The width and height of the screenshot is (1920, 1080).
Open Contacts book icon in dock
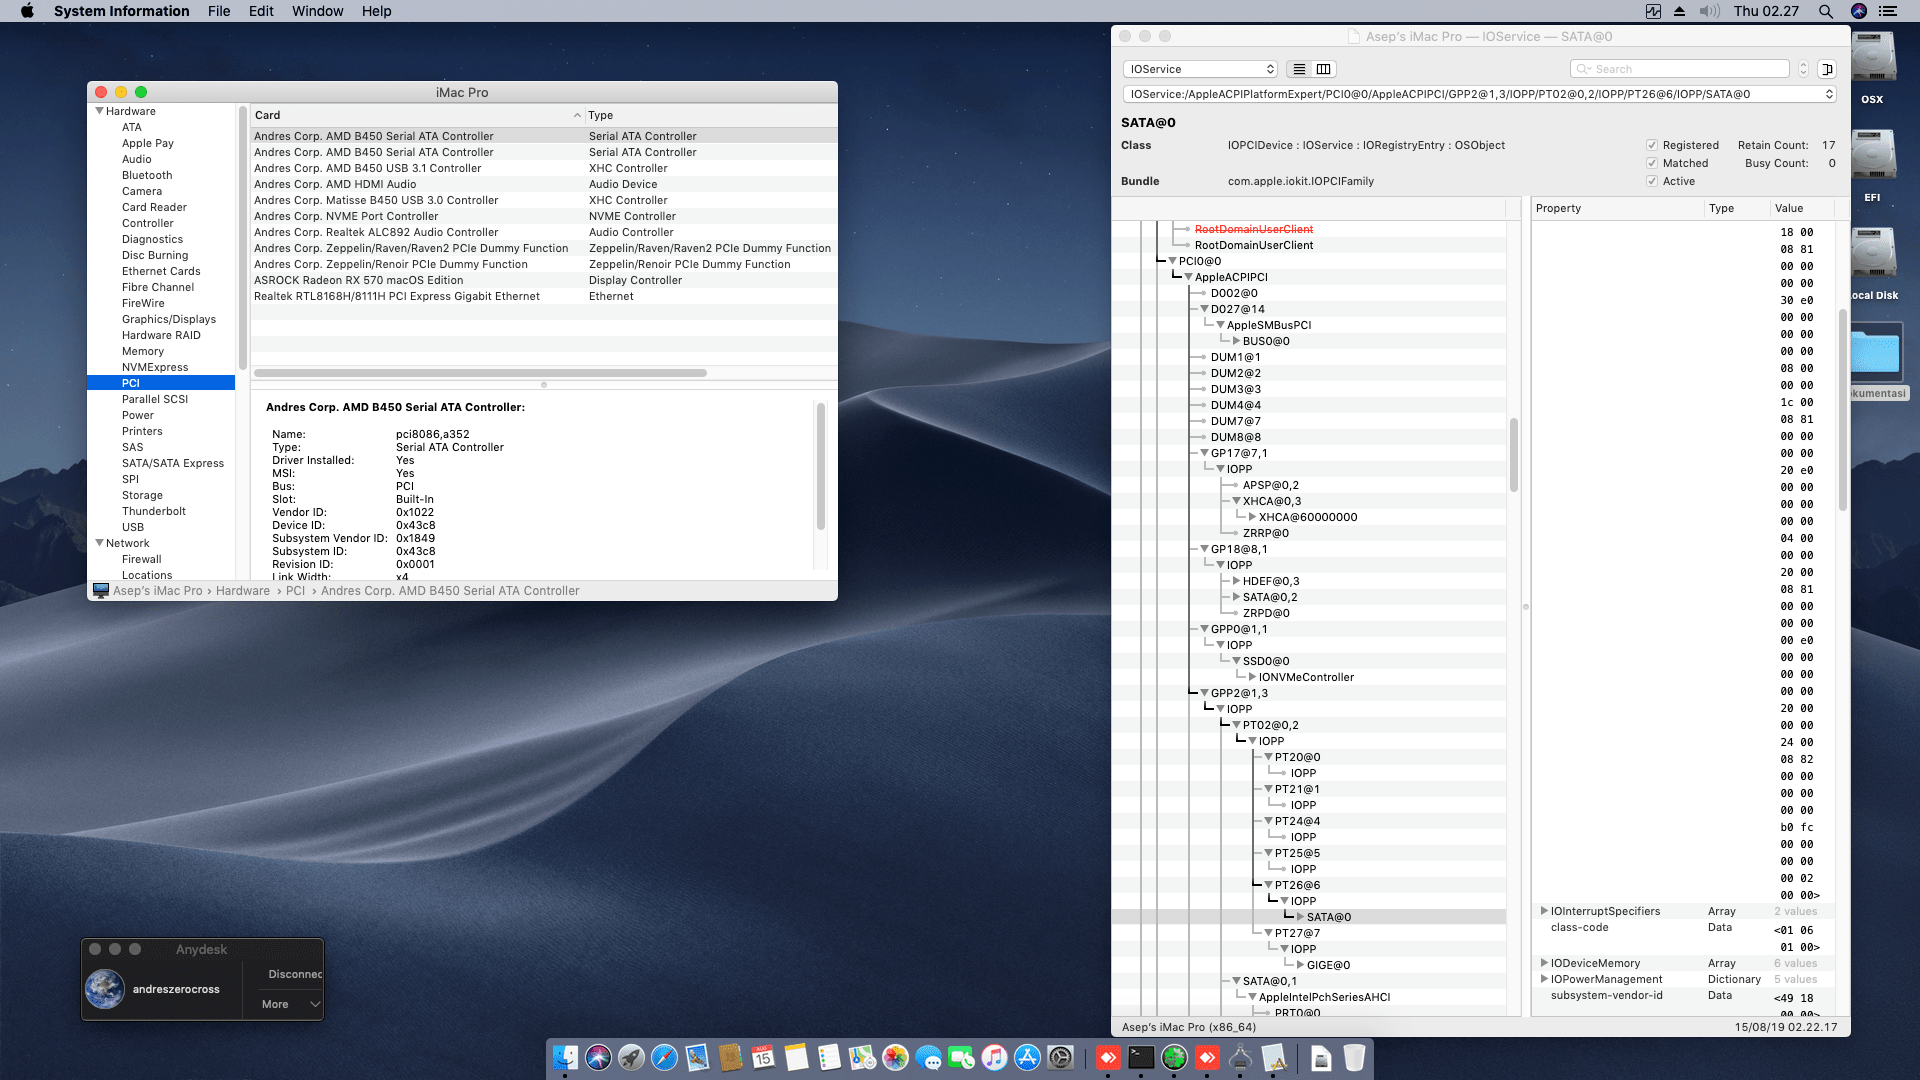pos(730,1057)
